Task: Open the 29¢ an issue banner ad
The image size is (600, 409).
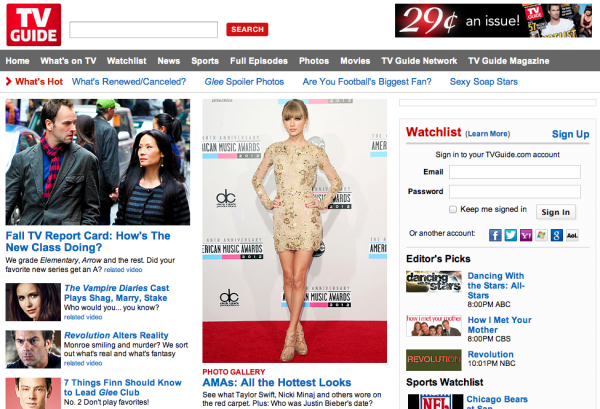Action: click(x=493, y=21)
